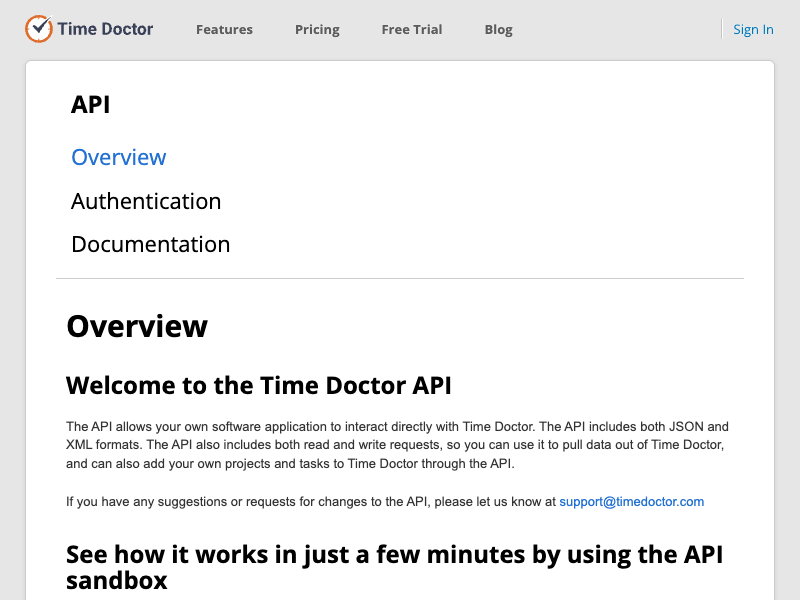Open the Documentation section
Viewport: 800px width, 600px height.
click(151, 244)
